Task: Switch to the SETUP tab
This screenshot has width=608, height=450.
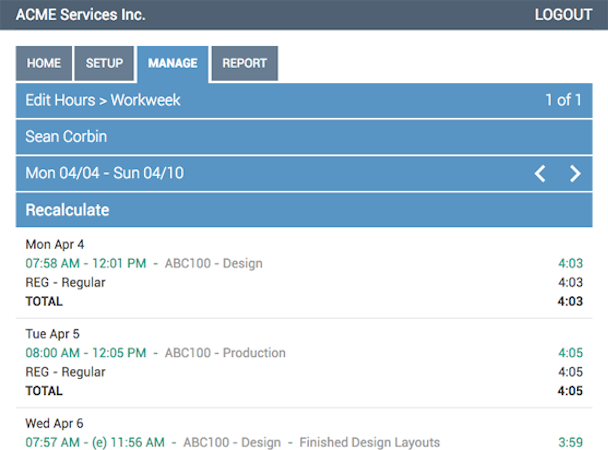Action: pos(104,63)
